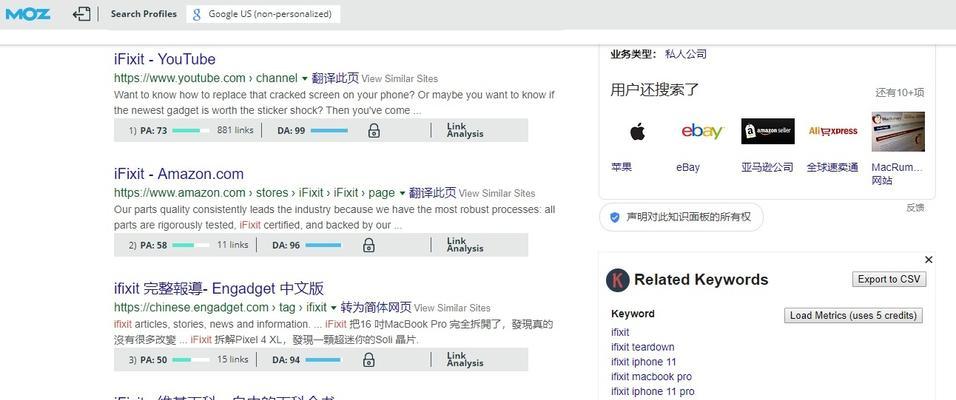Click the DA: 96 progress bar
This screenshot has width=956, height=400.
[324, 245]
